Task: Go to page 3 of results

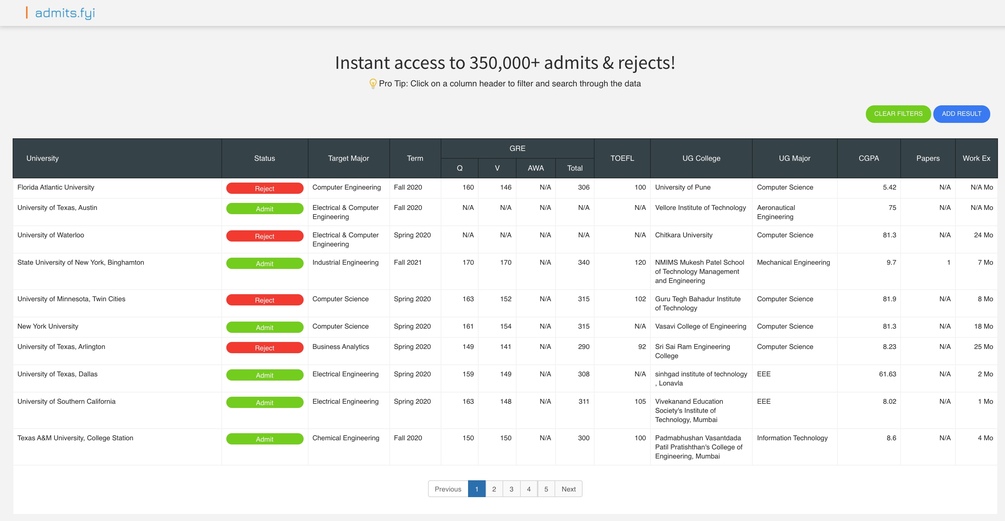Action: click(x=511, y=489)
